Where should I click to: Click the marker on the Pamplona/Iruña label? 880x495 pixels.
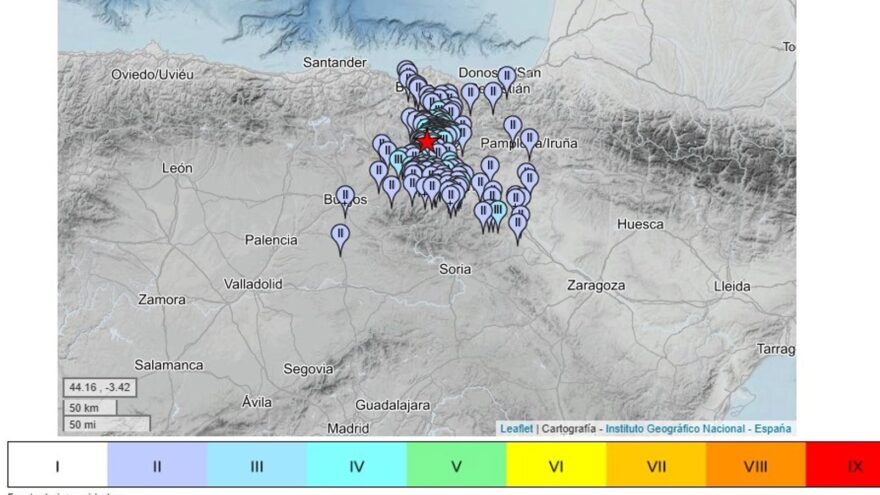pos(529,139)
